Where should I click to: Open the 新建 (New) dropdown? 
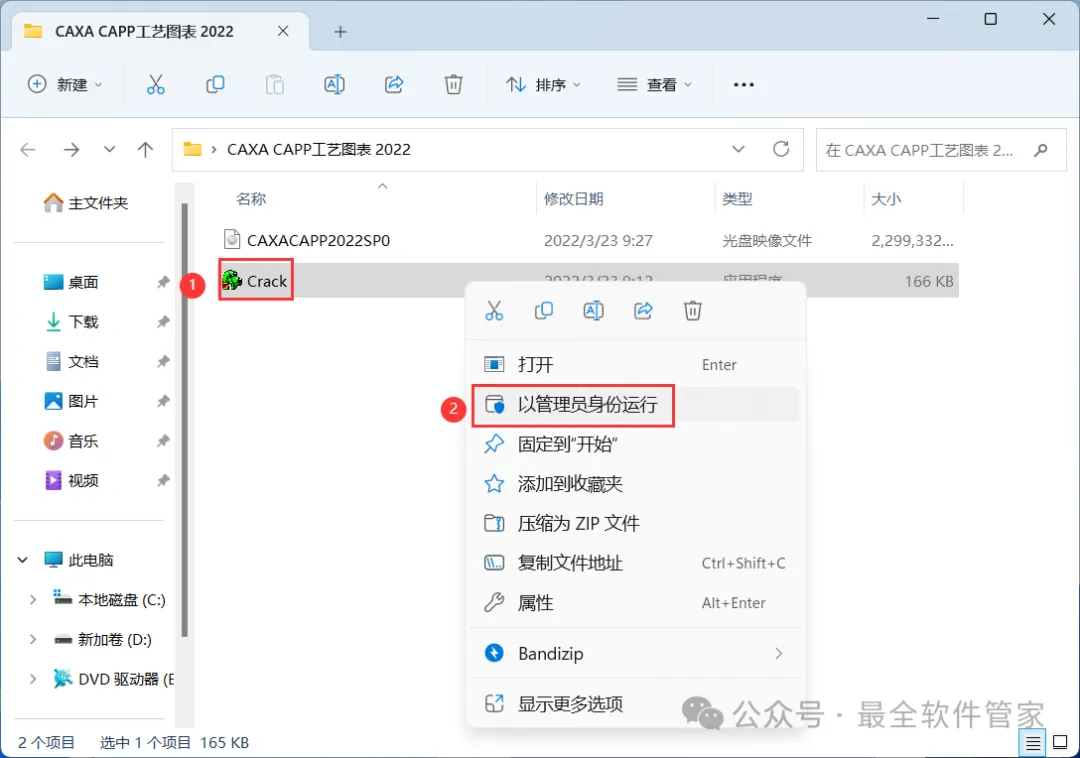(65, 85)
